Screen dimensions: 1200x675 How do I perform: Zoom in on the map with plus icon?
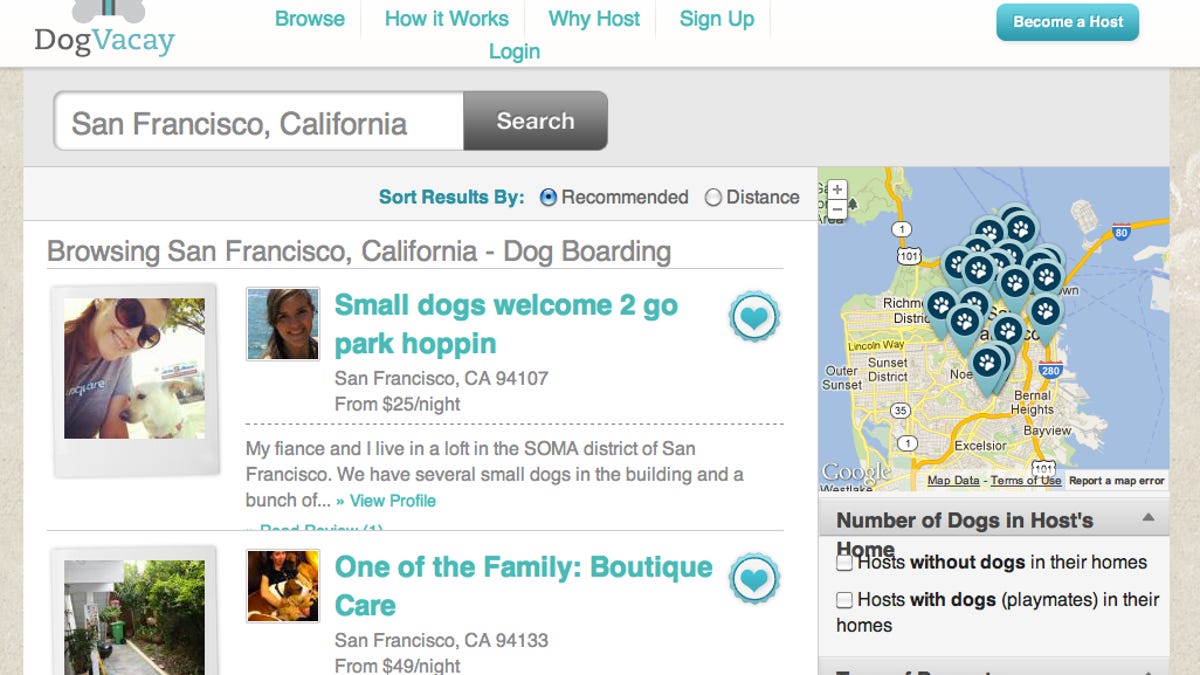(836, 187)
